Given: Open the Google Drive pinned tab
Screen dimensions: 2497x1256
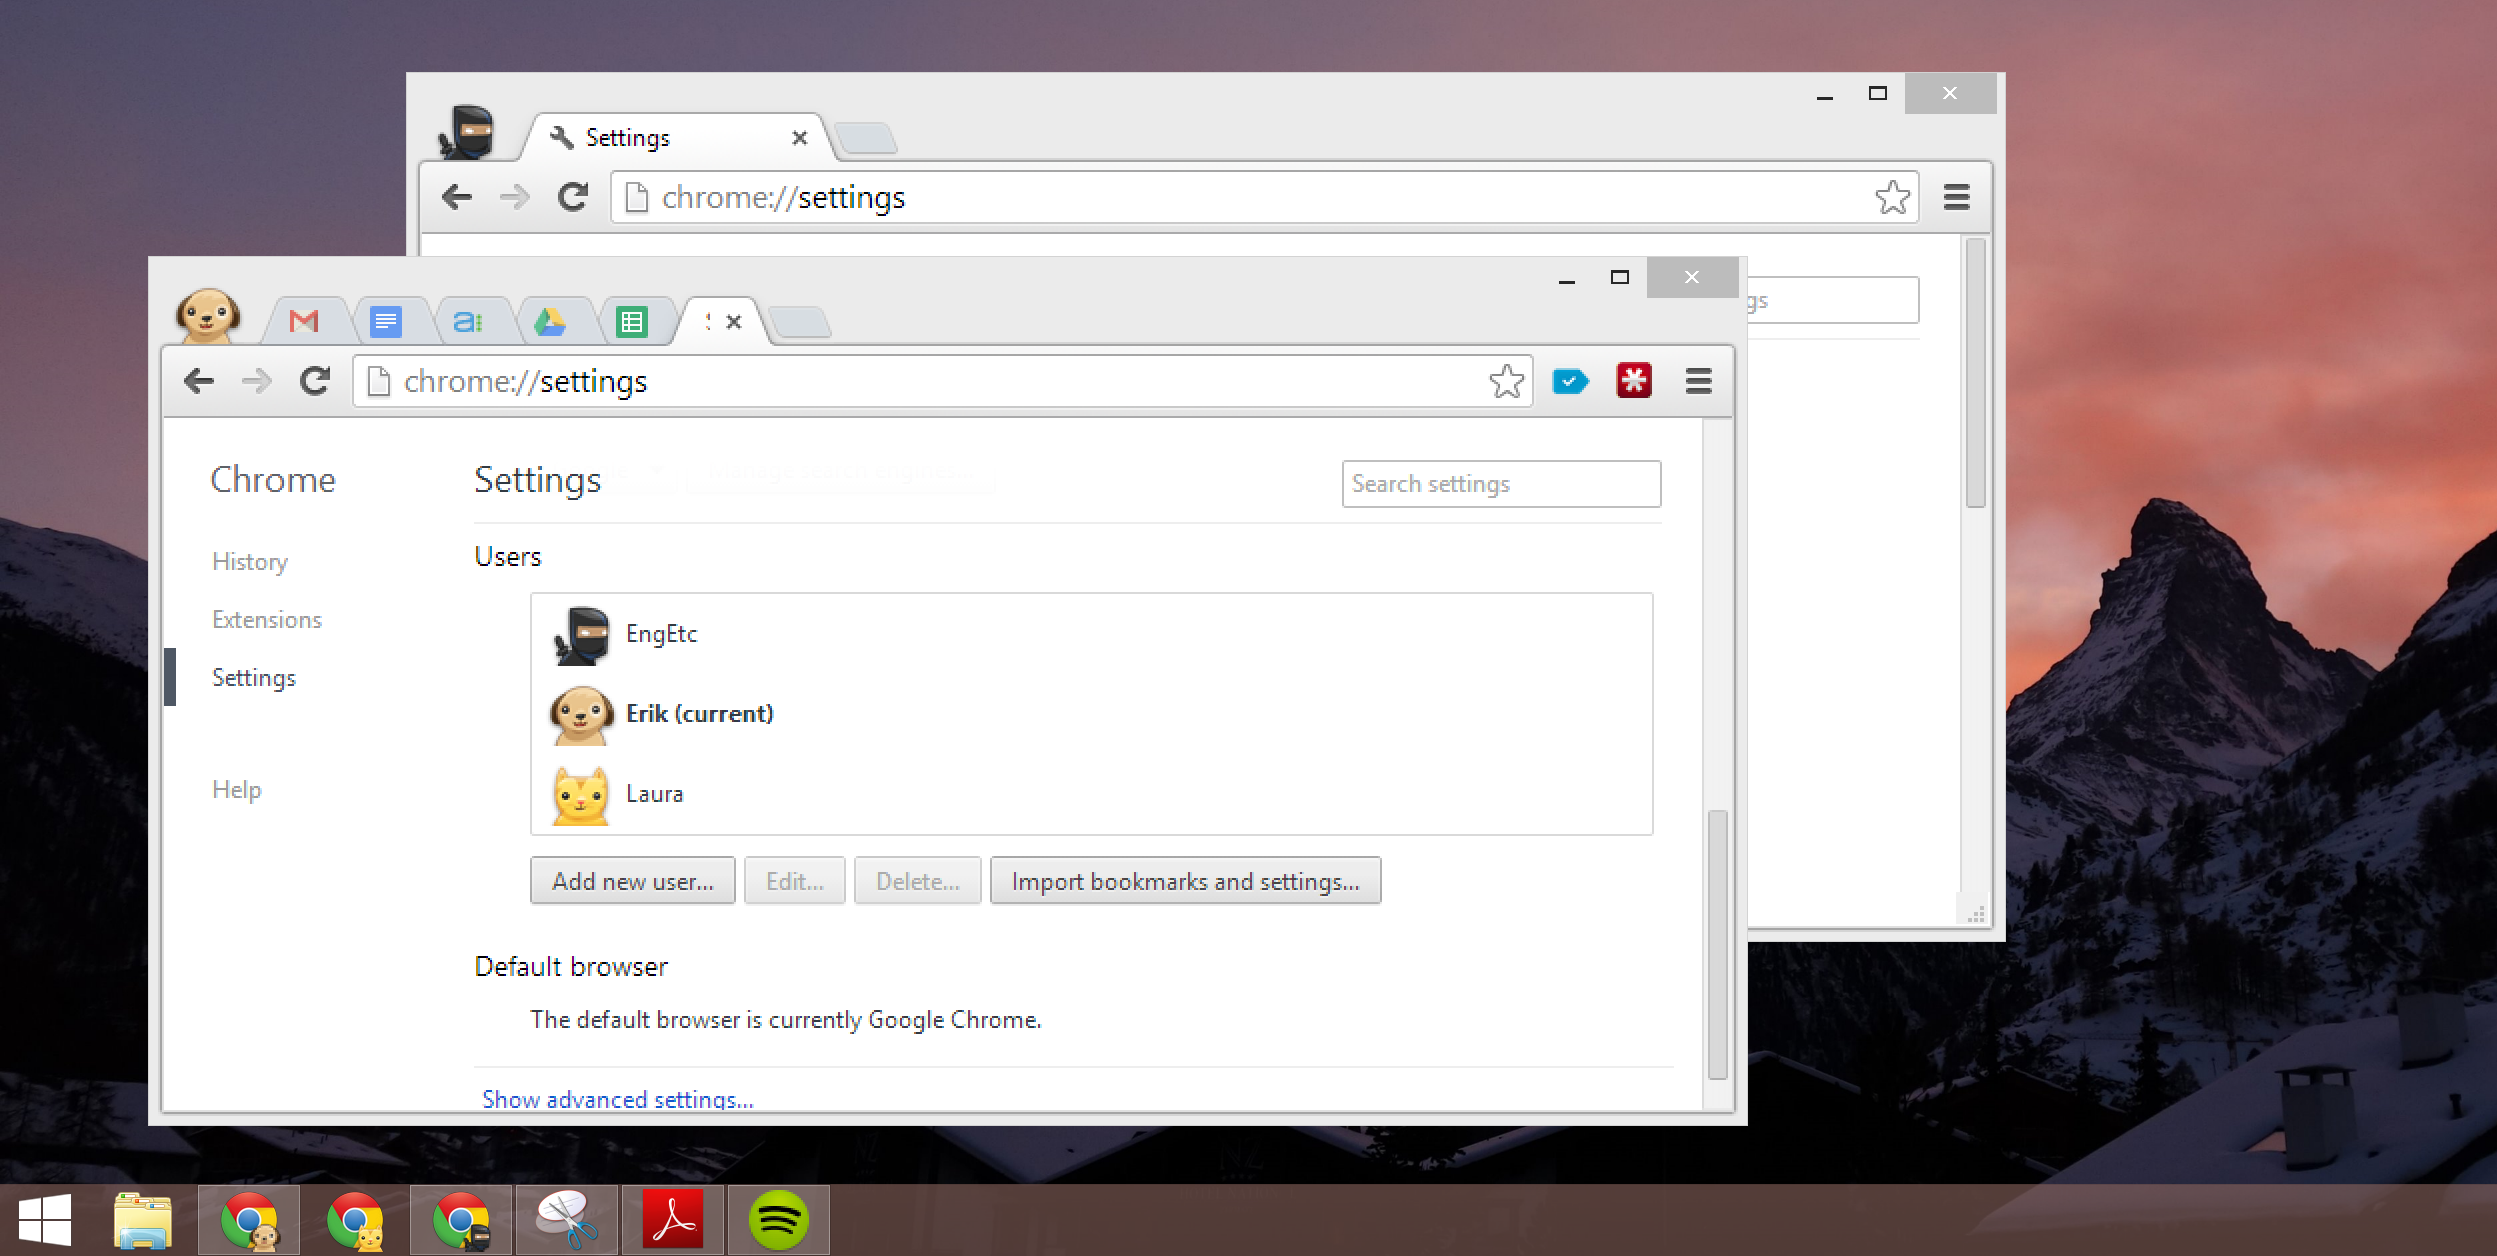Looking at the screenshot, I should [550, 322].
